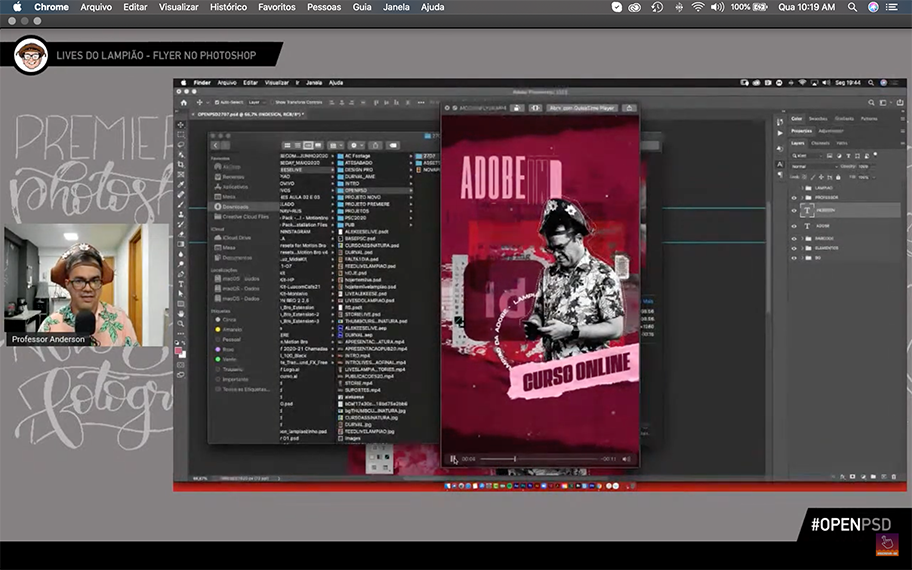
Task: Switch Finder to icon view
Action: [x=287, y=145]
